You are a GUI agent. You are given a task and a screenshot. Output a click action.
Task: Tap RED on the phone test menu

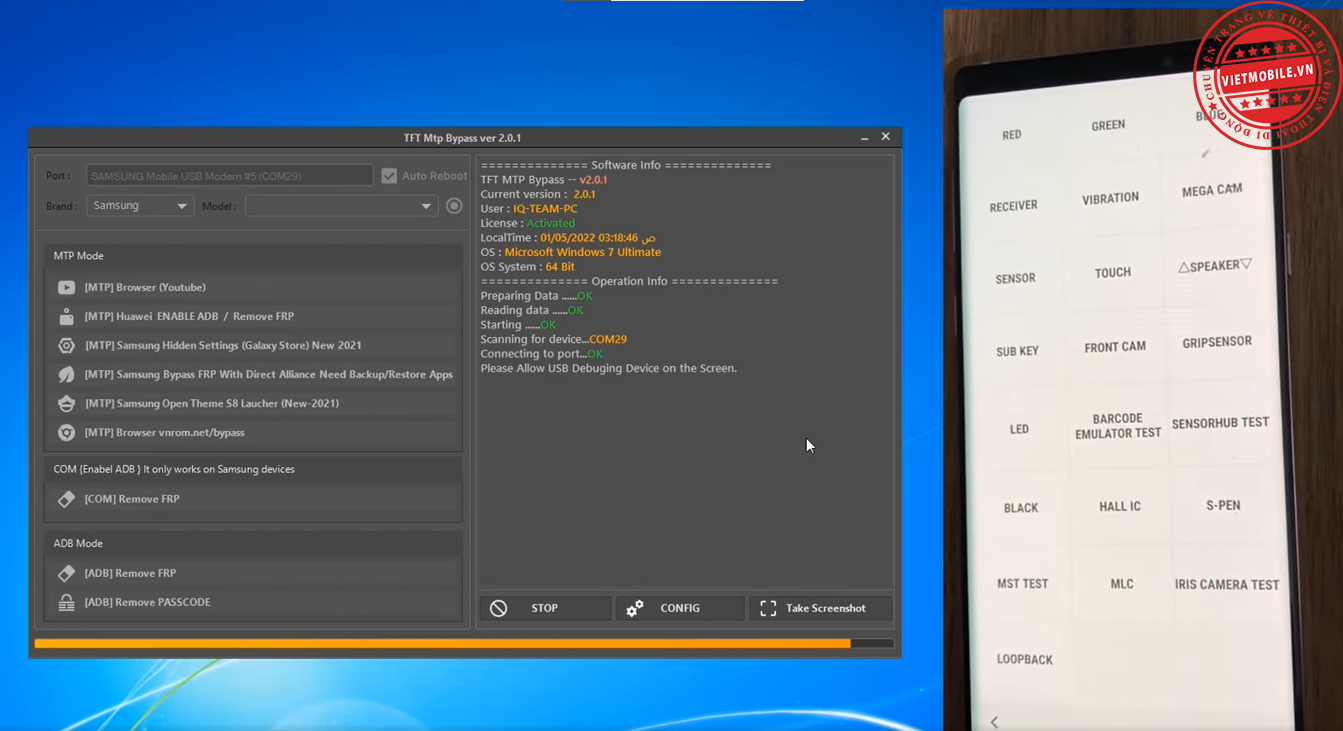1012,135
